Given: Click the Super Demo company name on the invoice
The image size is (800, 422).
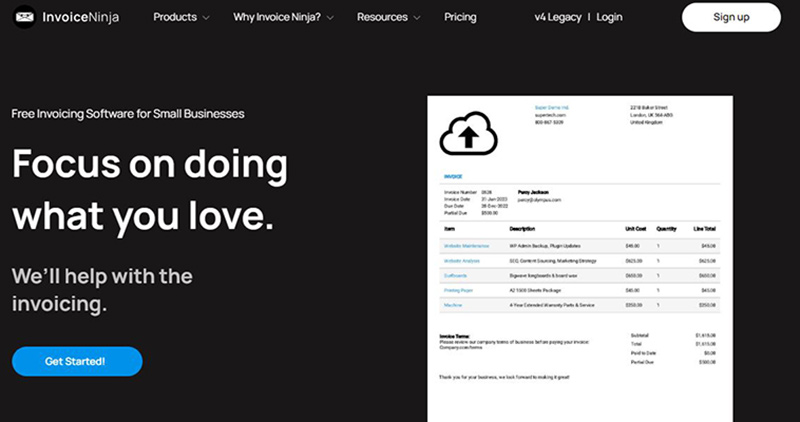Looking at the screenshot, I should pos(551,107).
